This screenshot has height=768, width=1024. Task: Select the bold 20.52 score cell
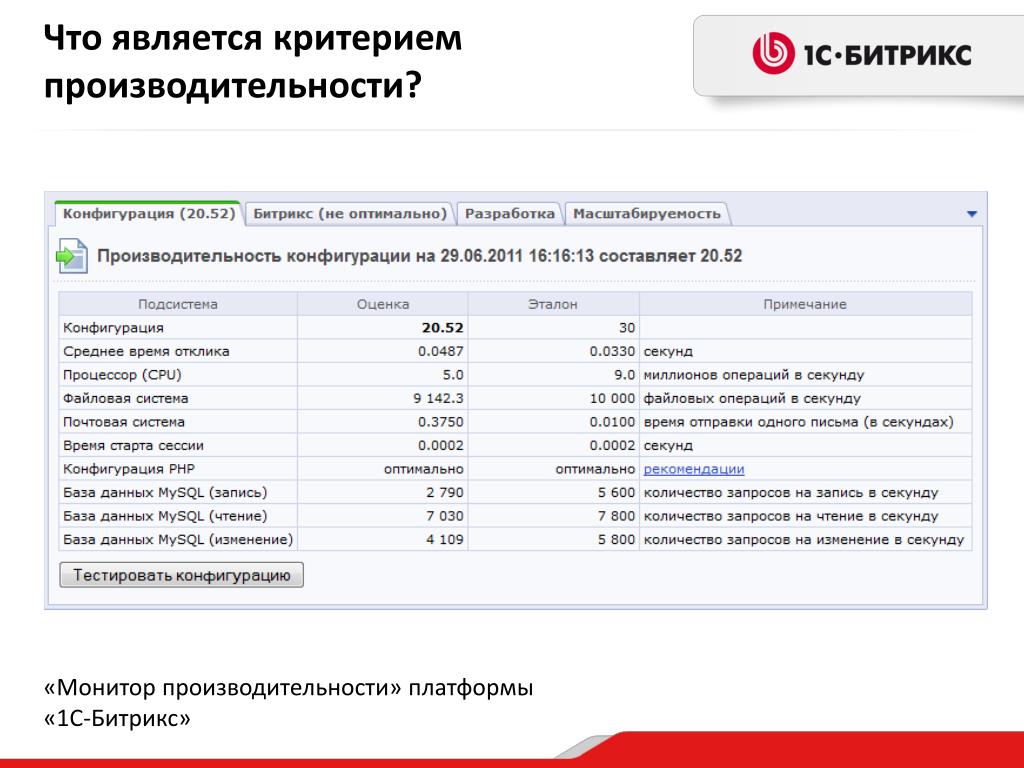click(442, 328)
